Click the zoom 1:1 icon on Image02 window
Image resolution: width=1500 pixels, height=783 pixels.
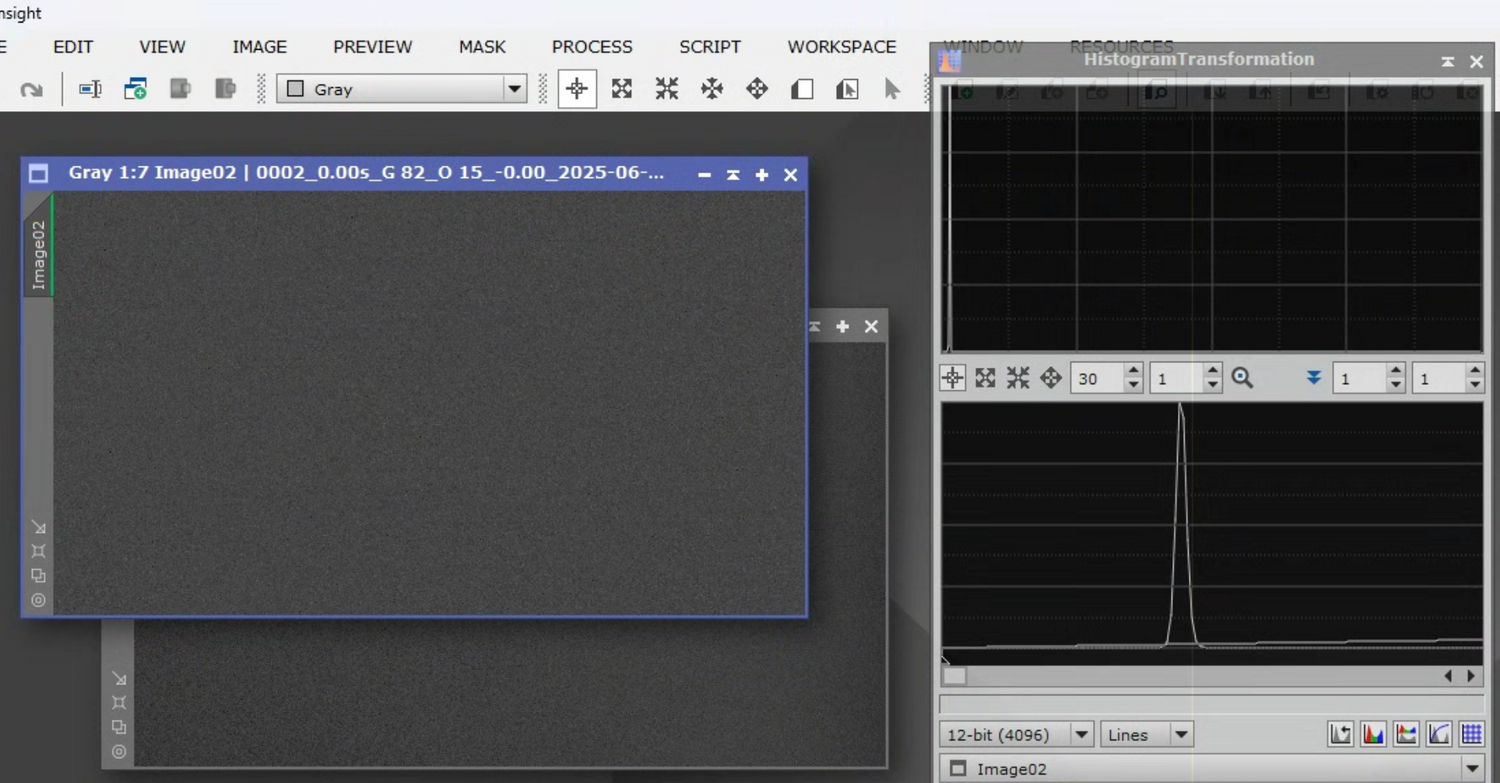(38, 551)
